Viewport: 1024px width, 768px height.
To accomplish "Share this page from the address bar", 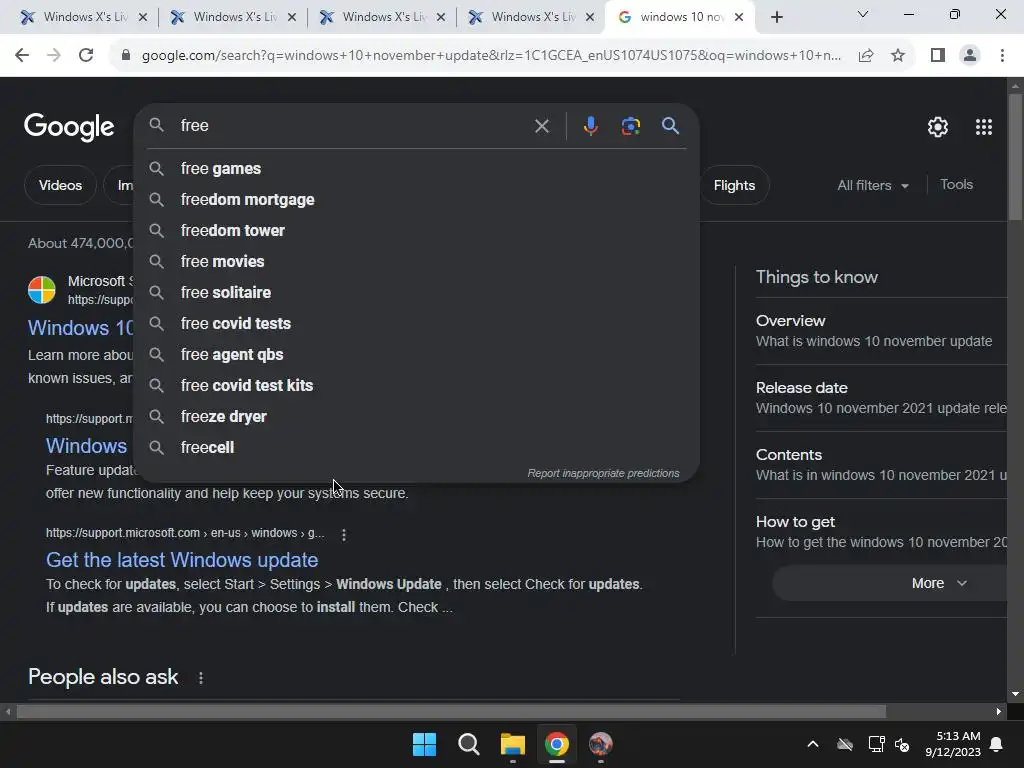I will [x=866, y=56].
